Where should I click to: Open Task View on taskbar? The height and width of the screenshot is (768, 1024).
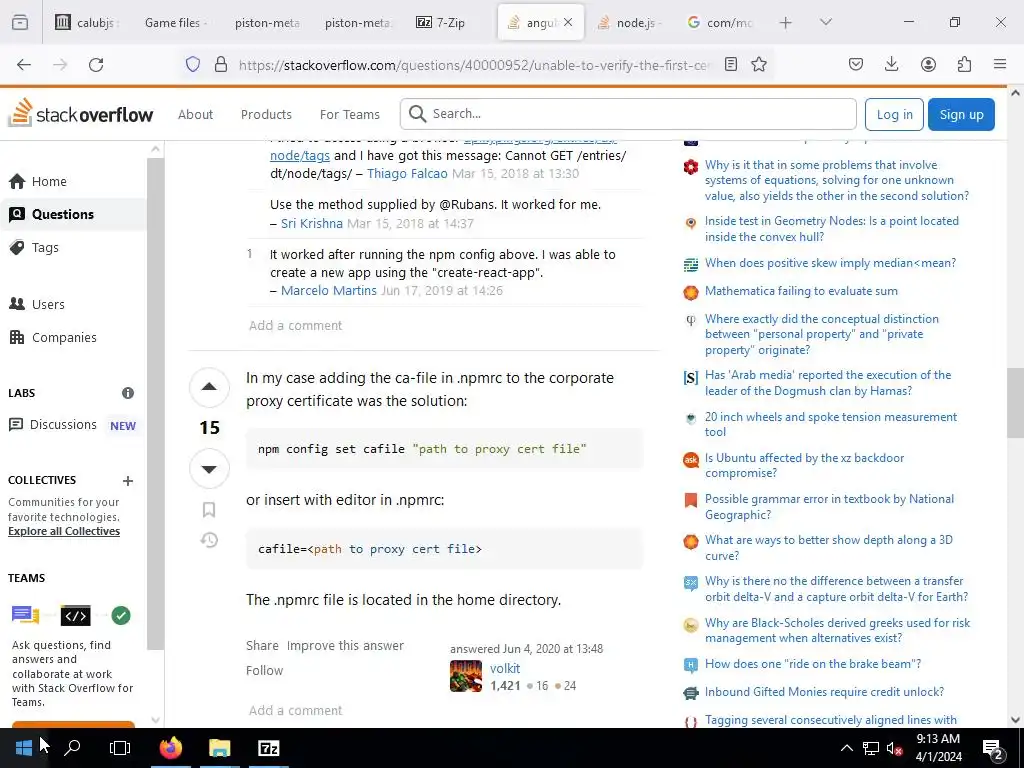click(x=120, y=748)
